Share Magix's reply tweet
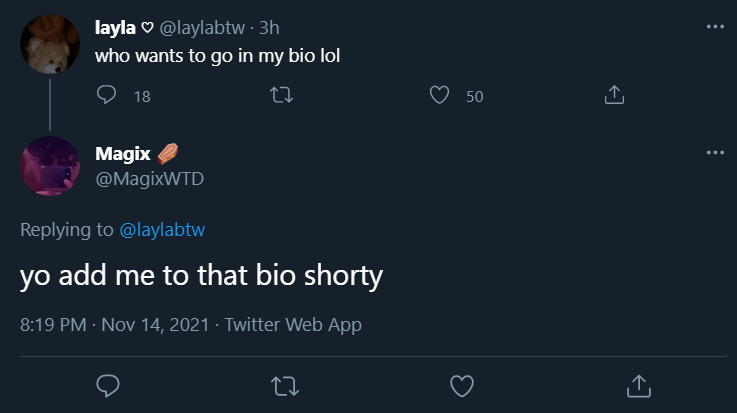The image size is (737, 413). (638, 385)
